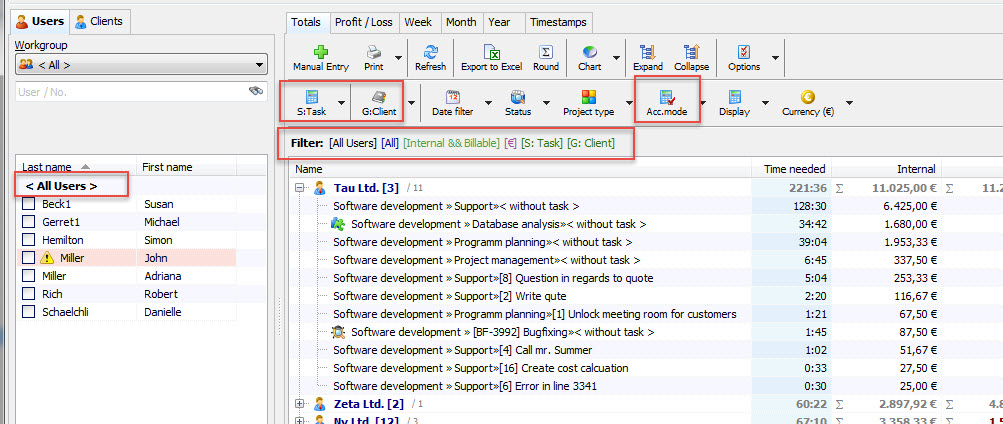The image size is (1003, 424).
Task: Click the Round sum icon
Action: [546, 52]
